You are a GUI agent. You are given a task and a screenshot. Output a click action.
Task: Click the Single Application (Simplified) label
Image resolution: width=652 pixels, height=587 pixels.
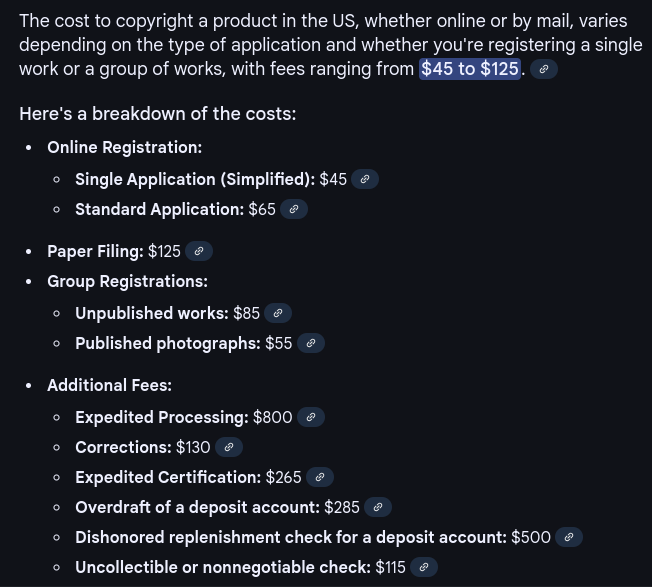click(x=195, y=179)
